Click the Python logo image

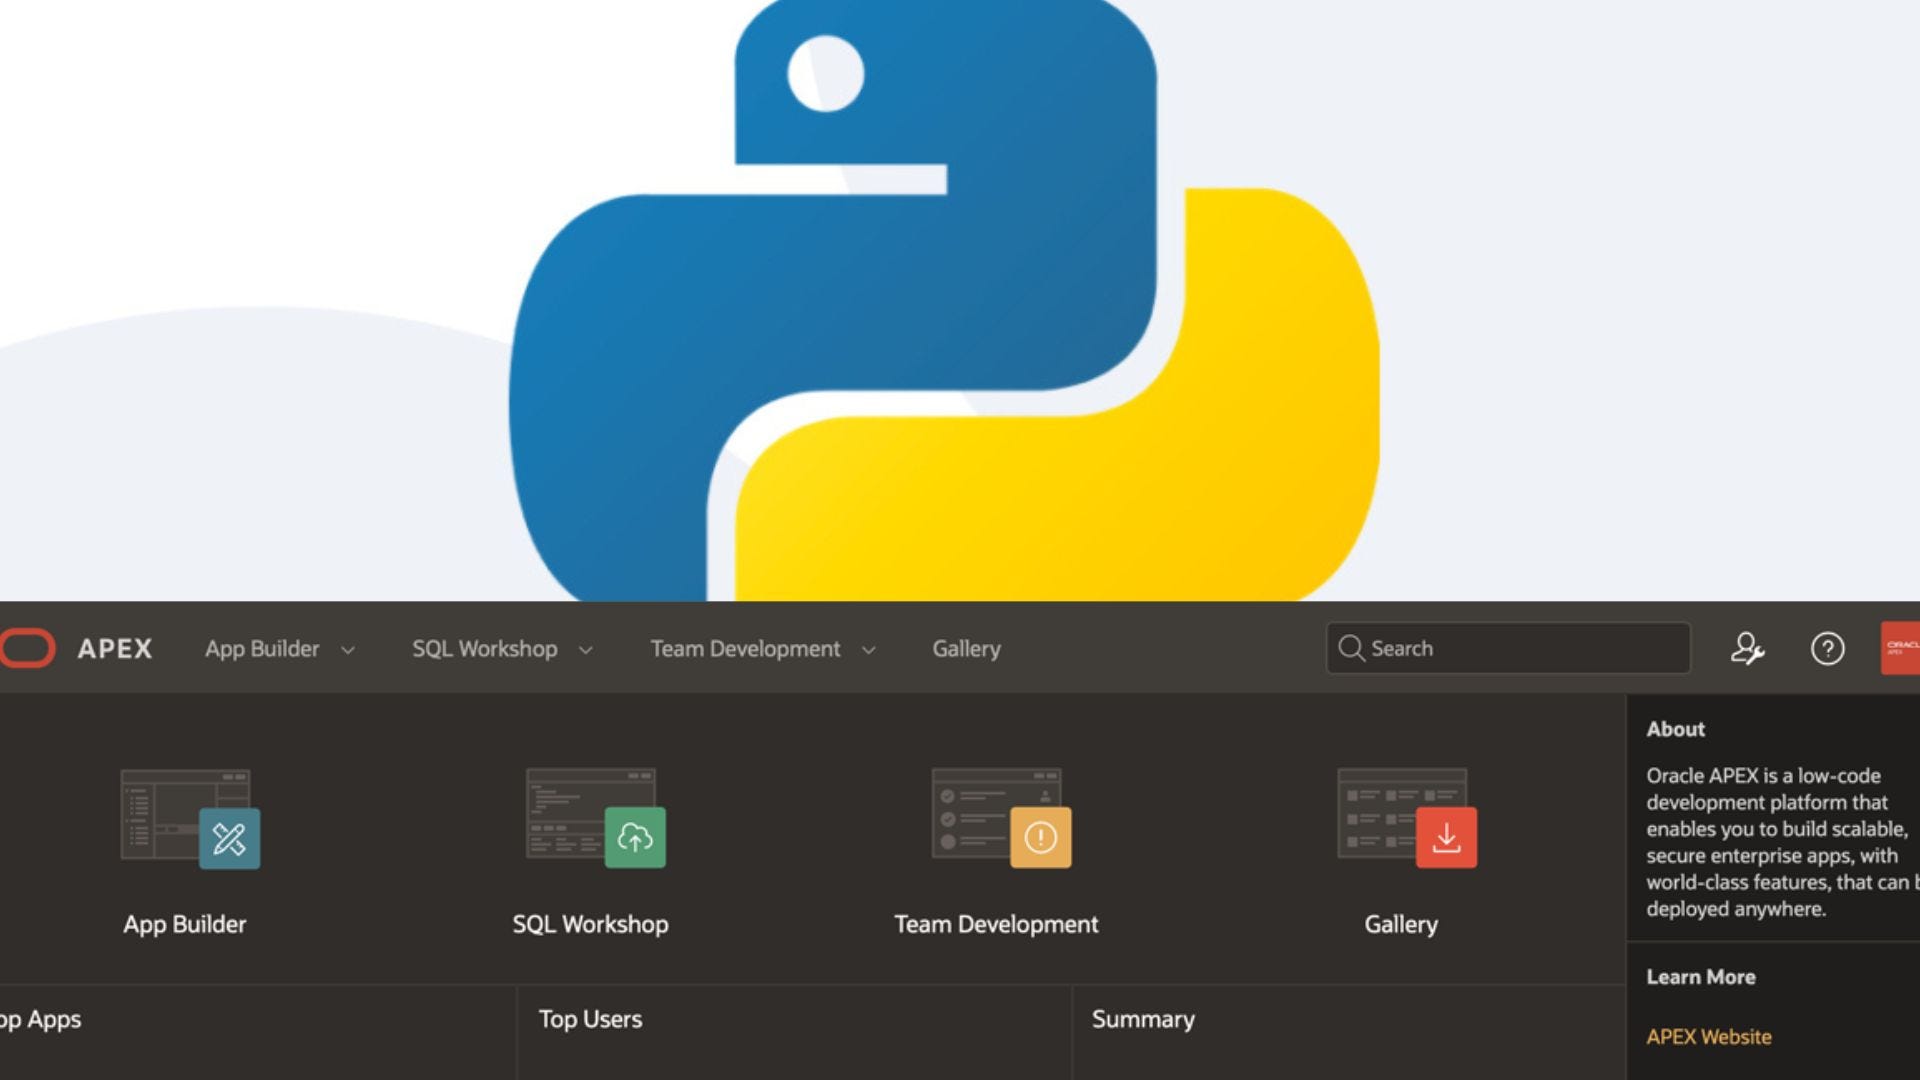[x=945, y=300]
